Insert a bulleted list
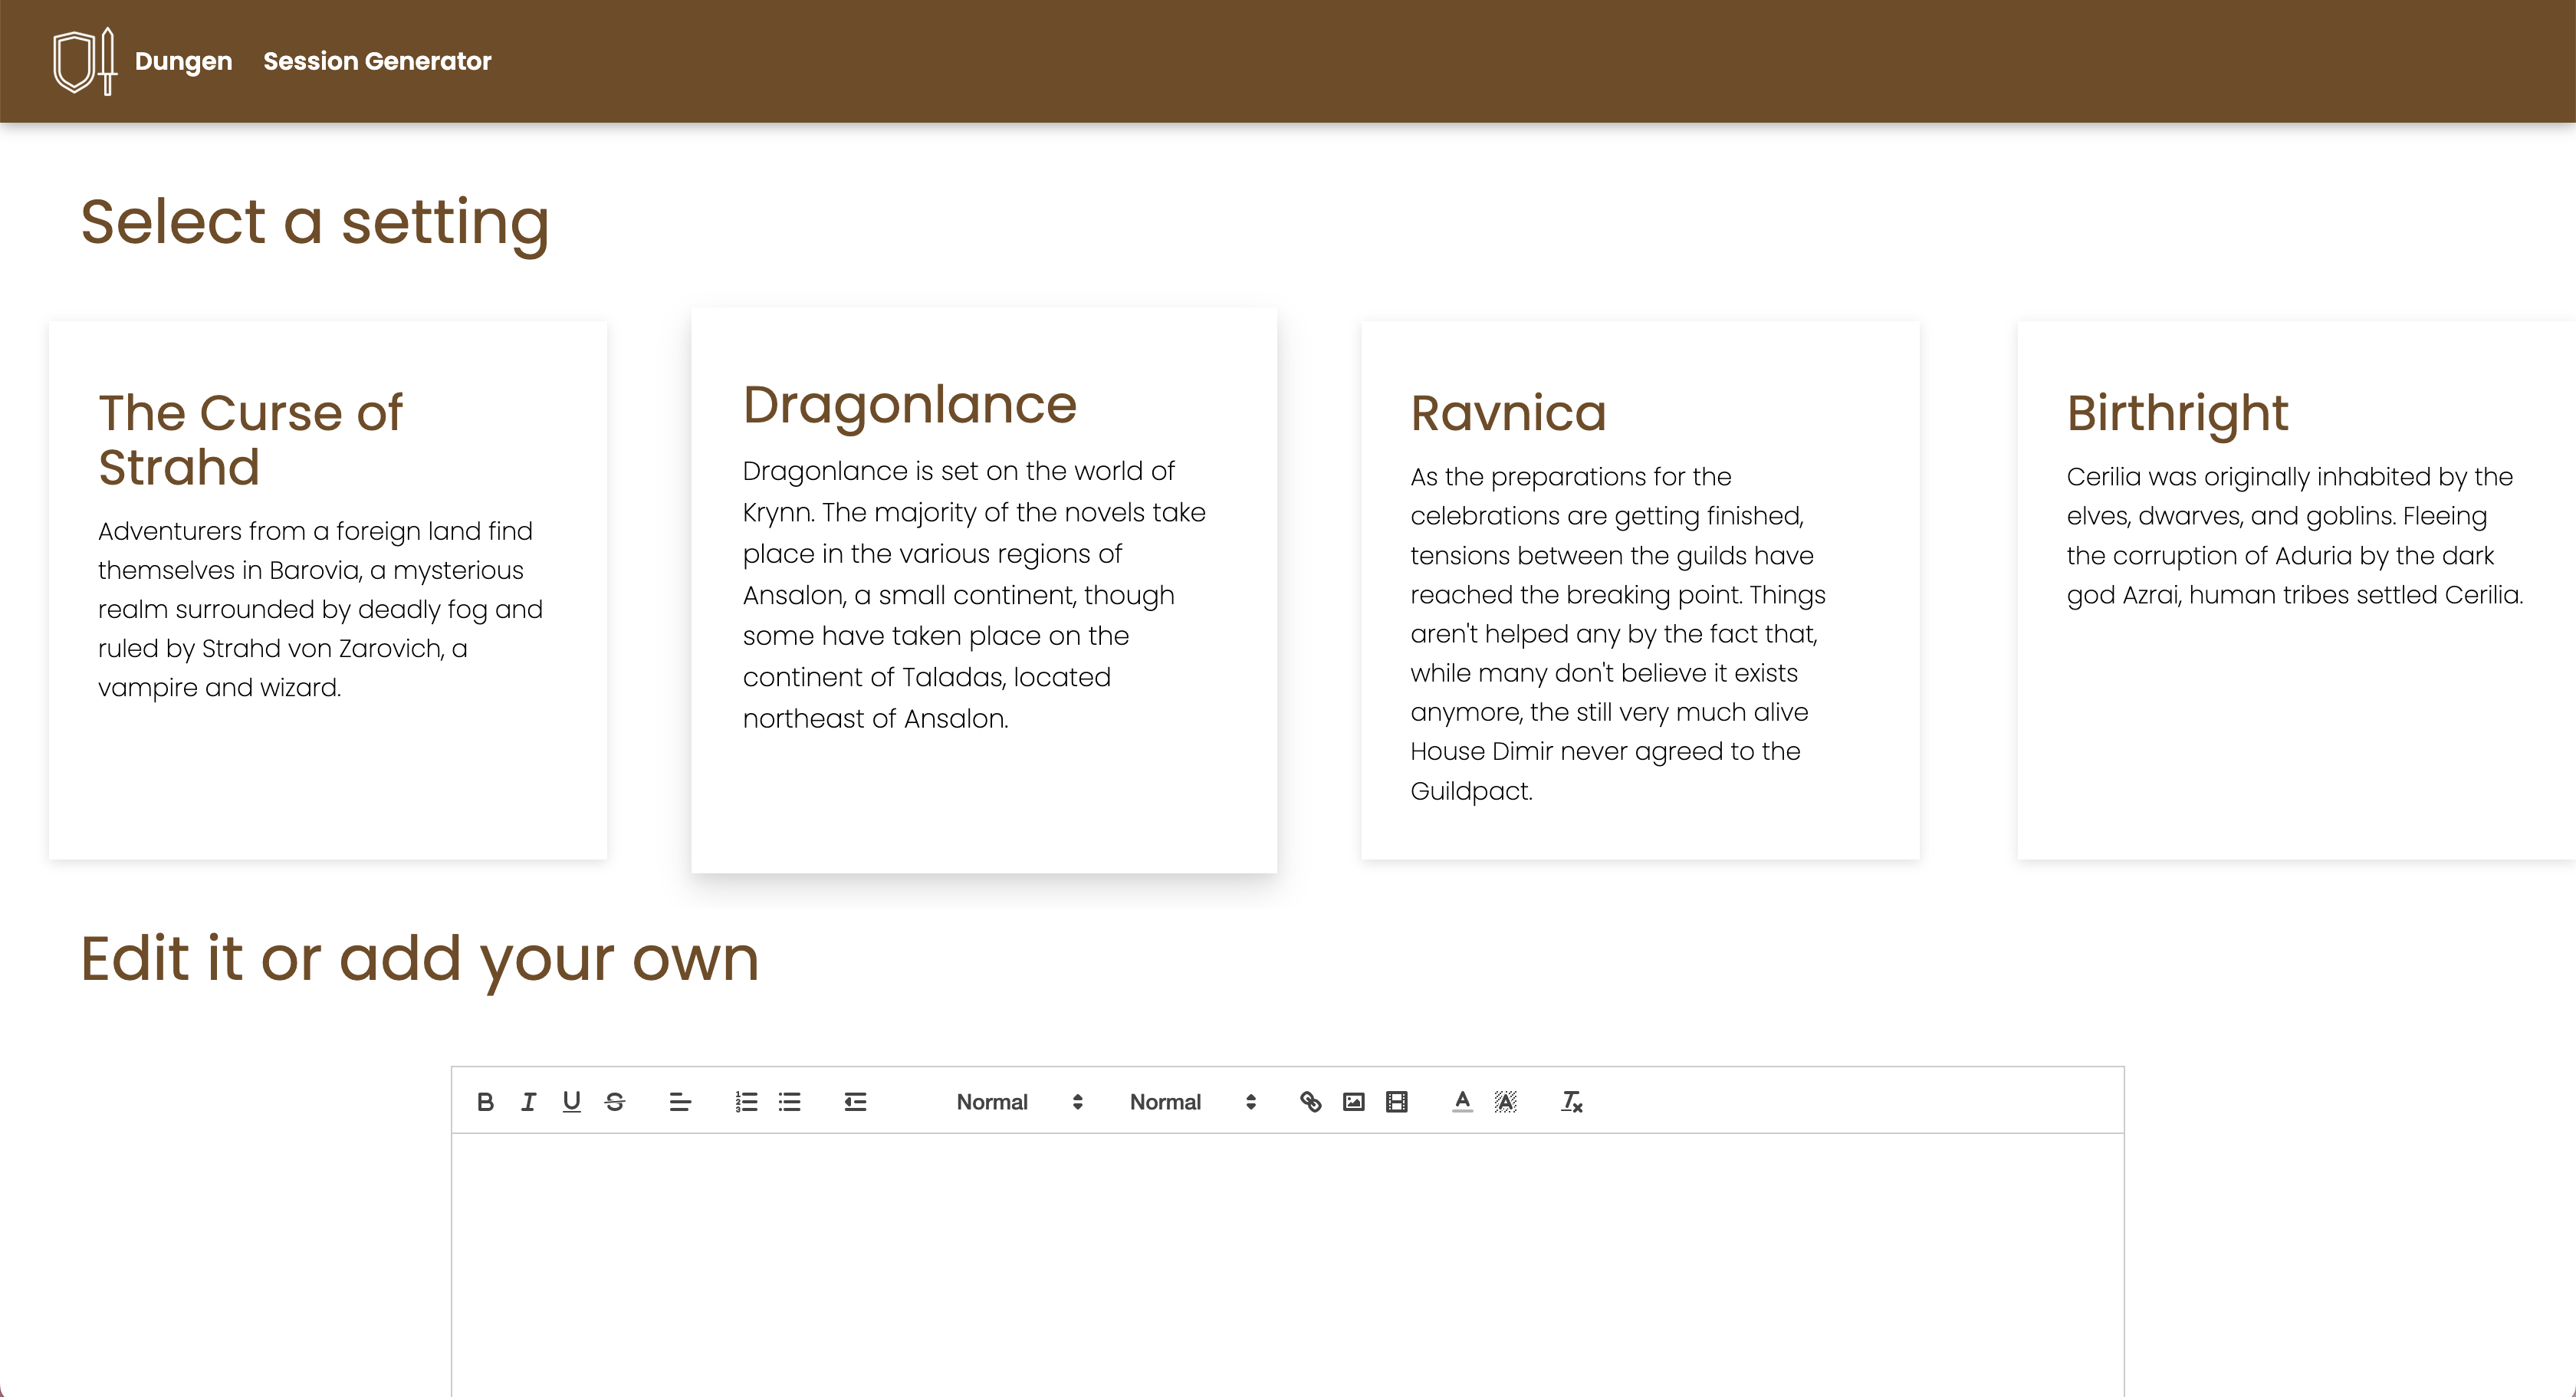This screenshot has height=1397, width=2576. (789, 1102)
